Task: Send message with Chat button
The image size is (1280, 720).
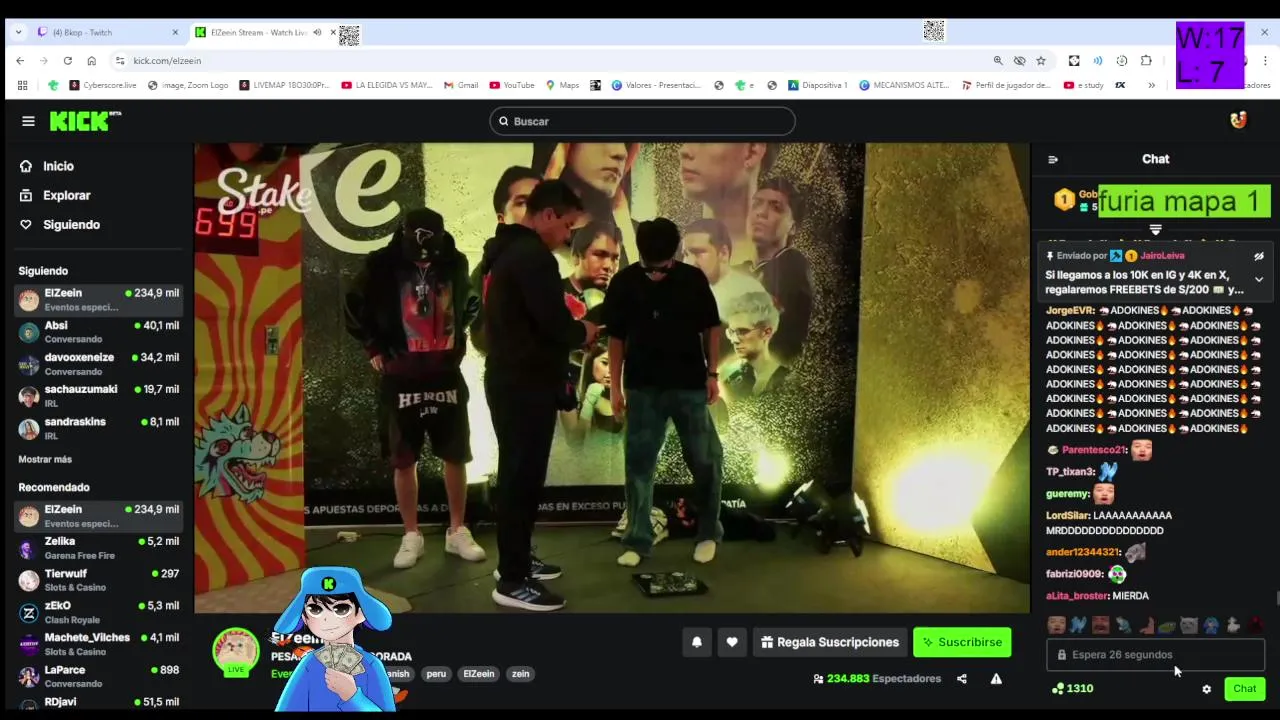Action: 1245,688
